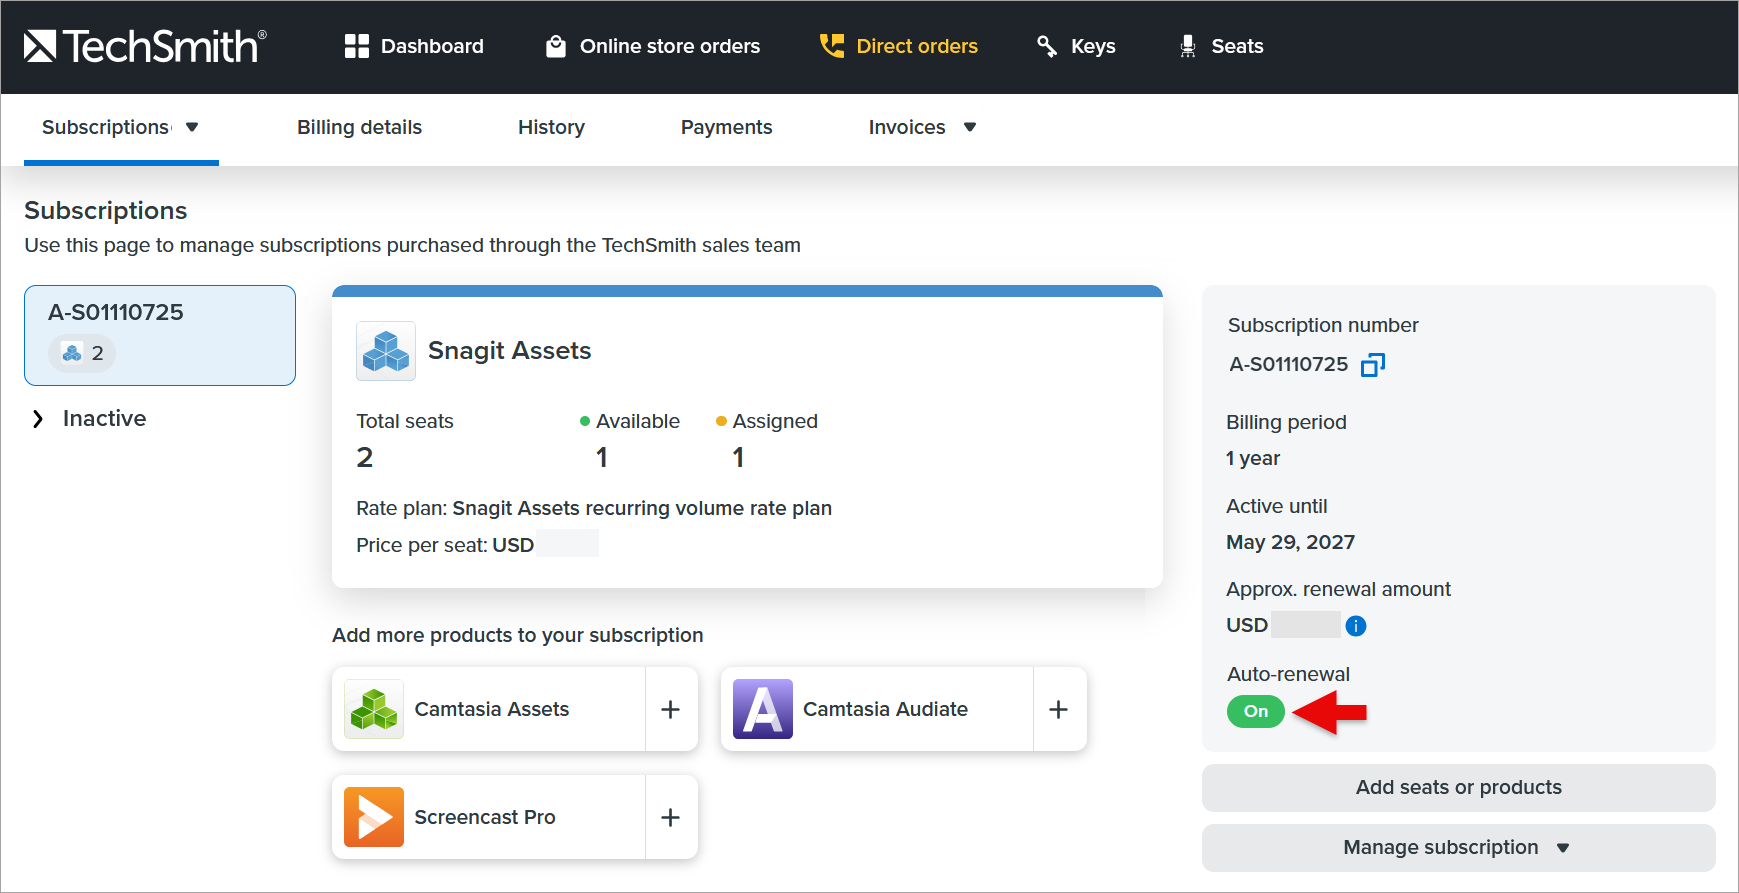The width and height of the screenshot is (1739, 893).
Task: Click the Screencast Pro product label
Action: (x=485, y=817)
